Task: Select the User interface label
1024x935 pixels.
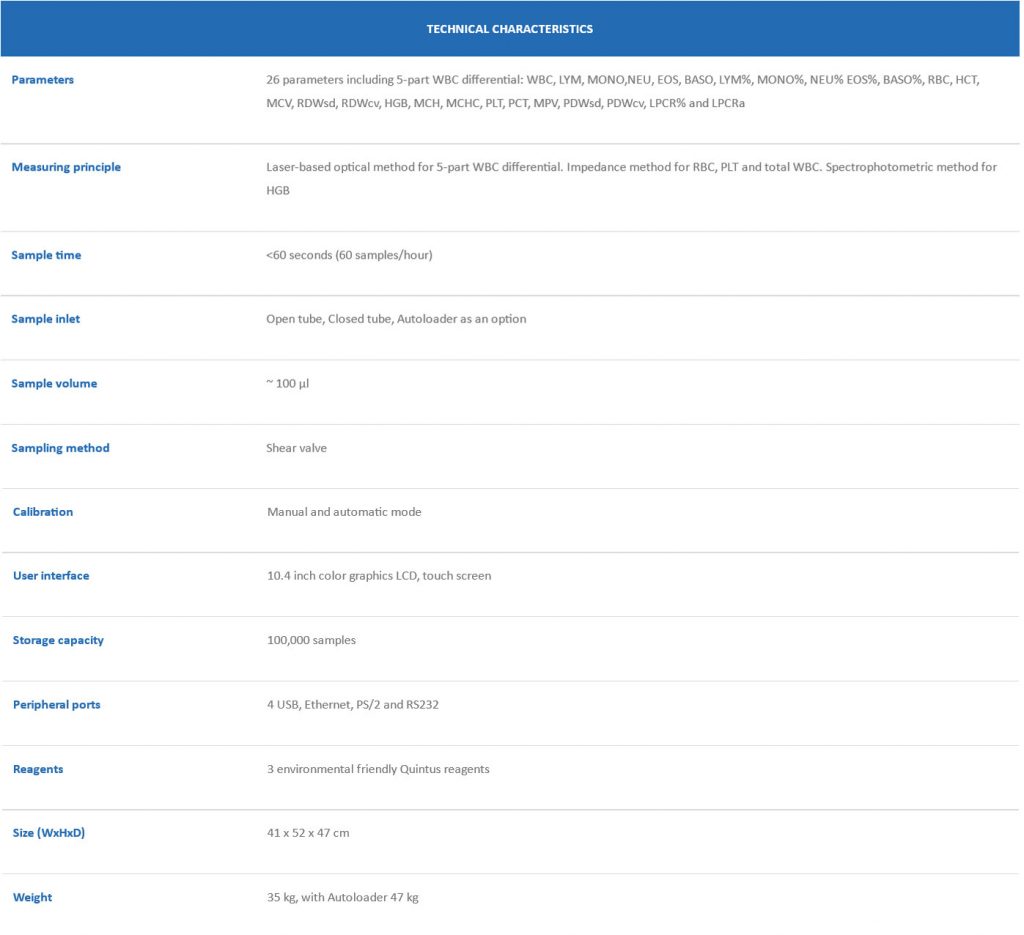Action: pos(51,576)
